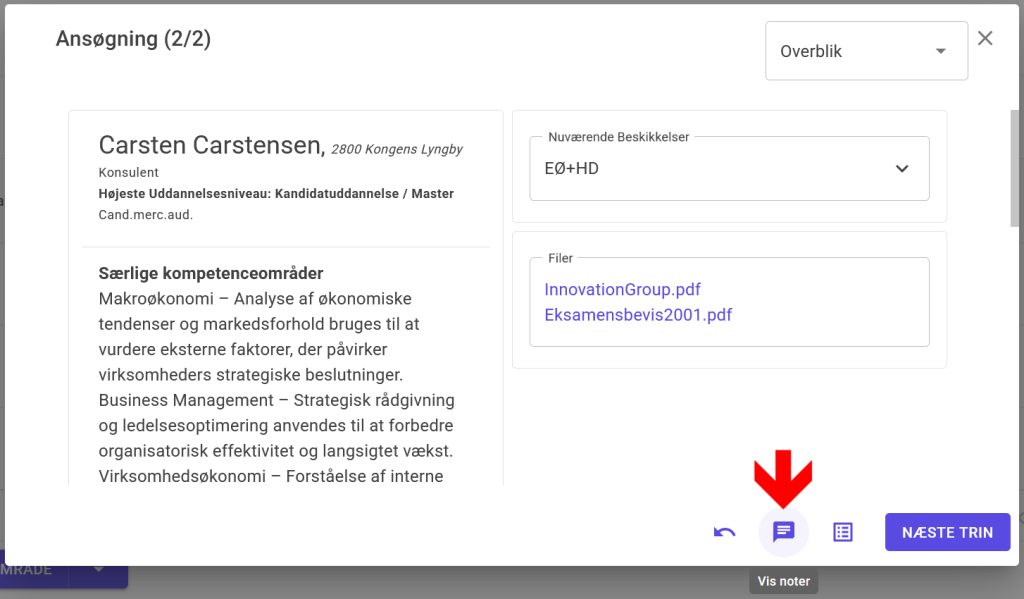This screenshot has width=1024, height=599.
Task: Click the applicant name Carsten Carstensen
Action: click(212, 146)
